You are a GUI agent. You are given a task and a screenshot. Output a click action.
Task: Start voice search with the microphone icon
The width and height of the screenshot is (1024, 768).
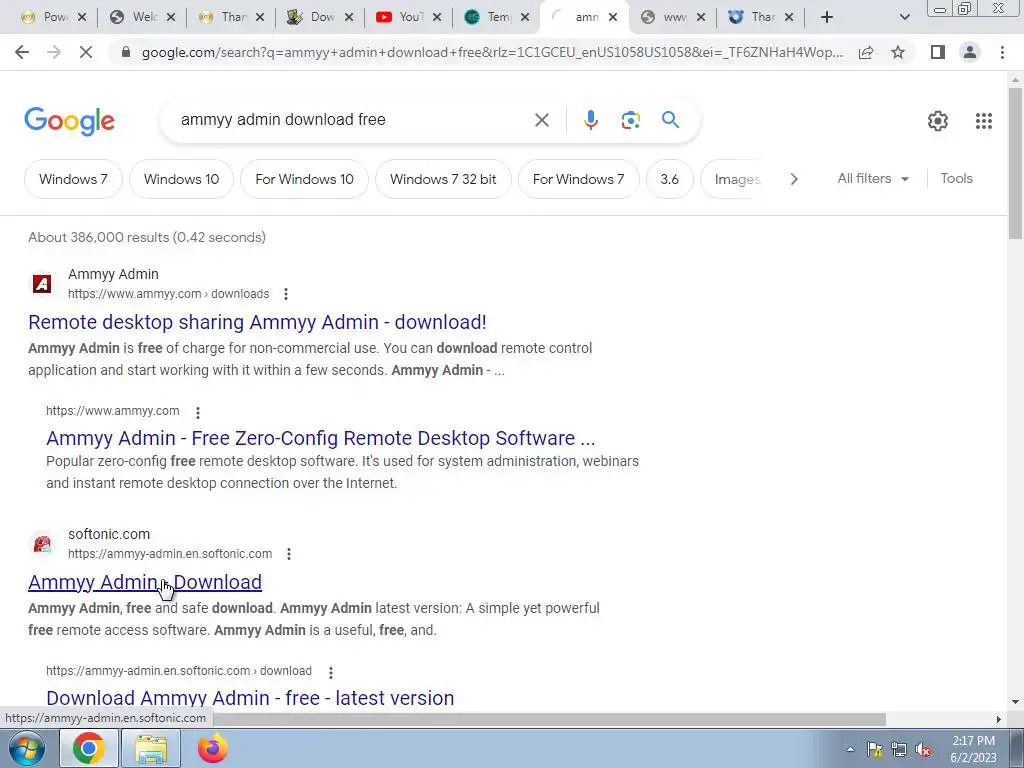[x=590, y=120]
